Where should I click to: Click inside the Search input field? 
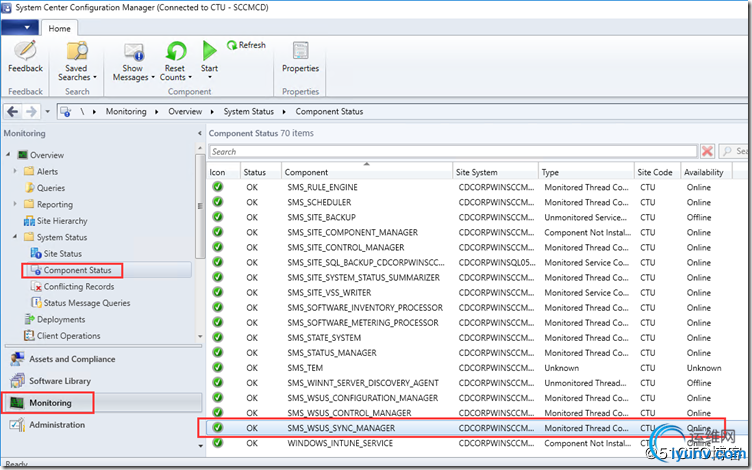pos(453,152)
